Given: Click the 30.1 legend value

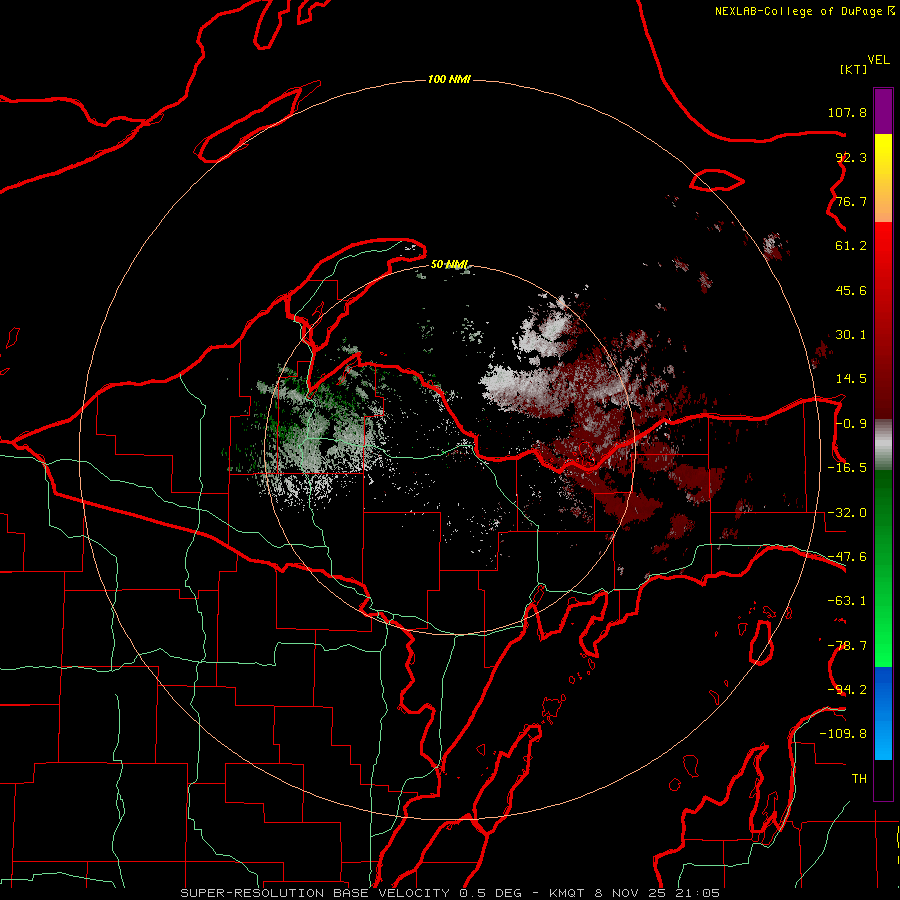Looking at the screenshot, I should 851,335.
